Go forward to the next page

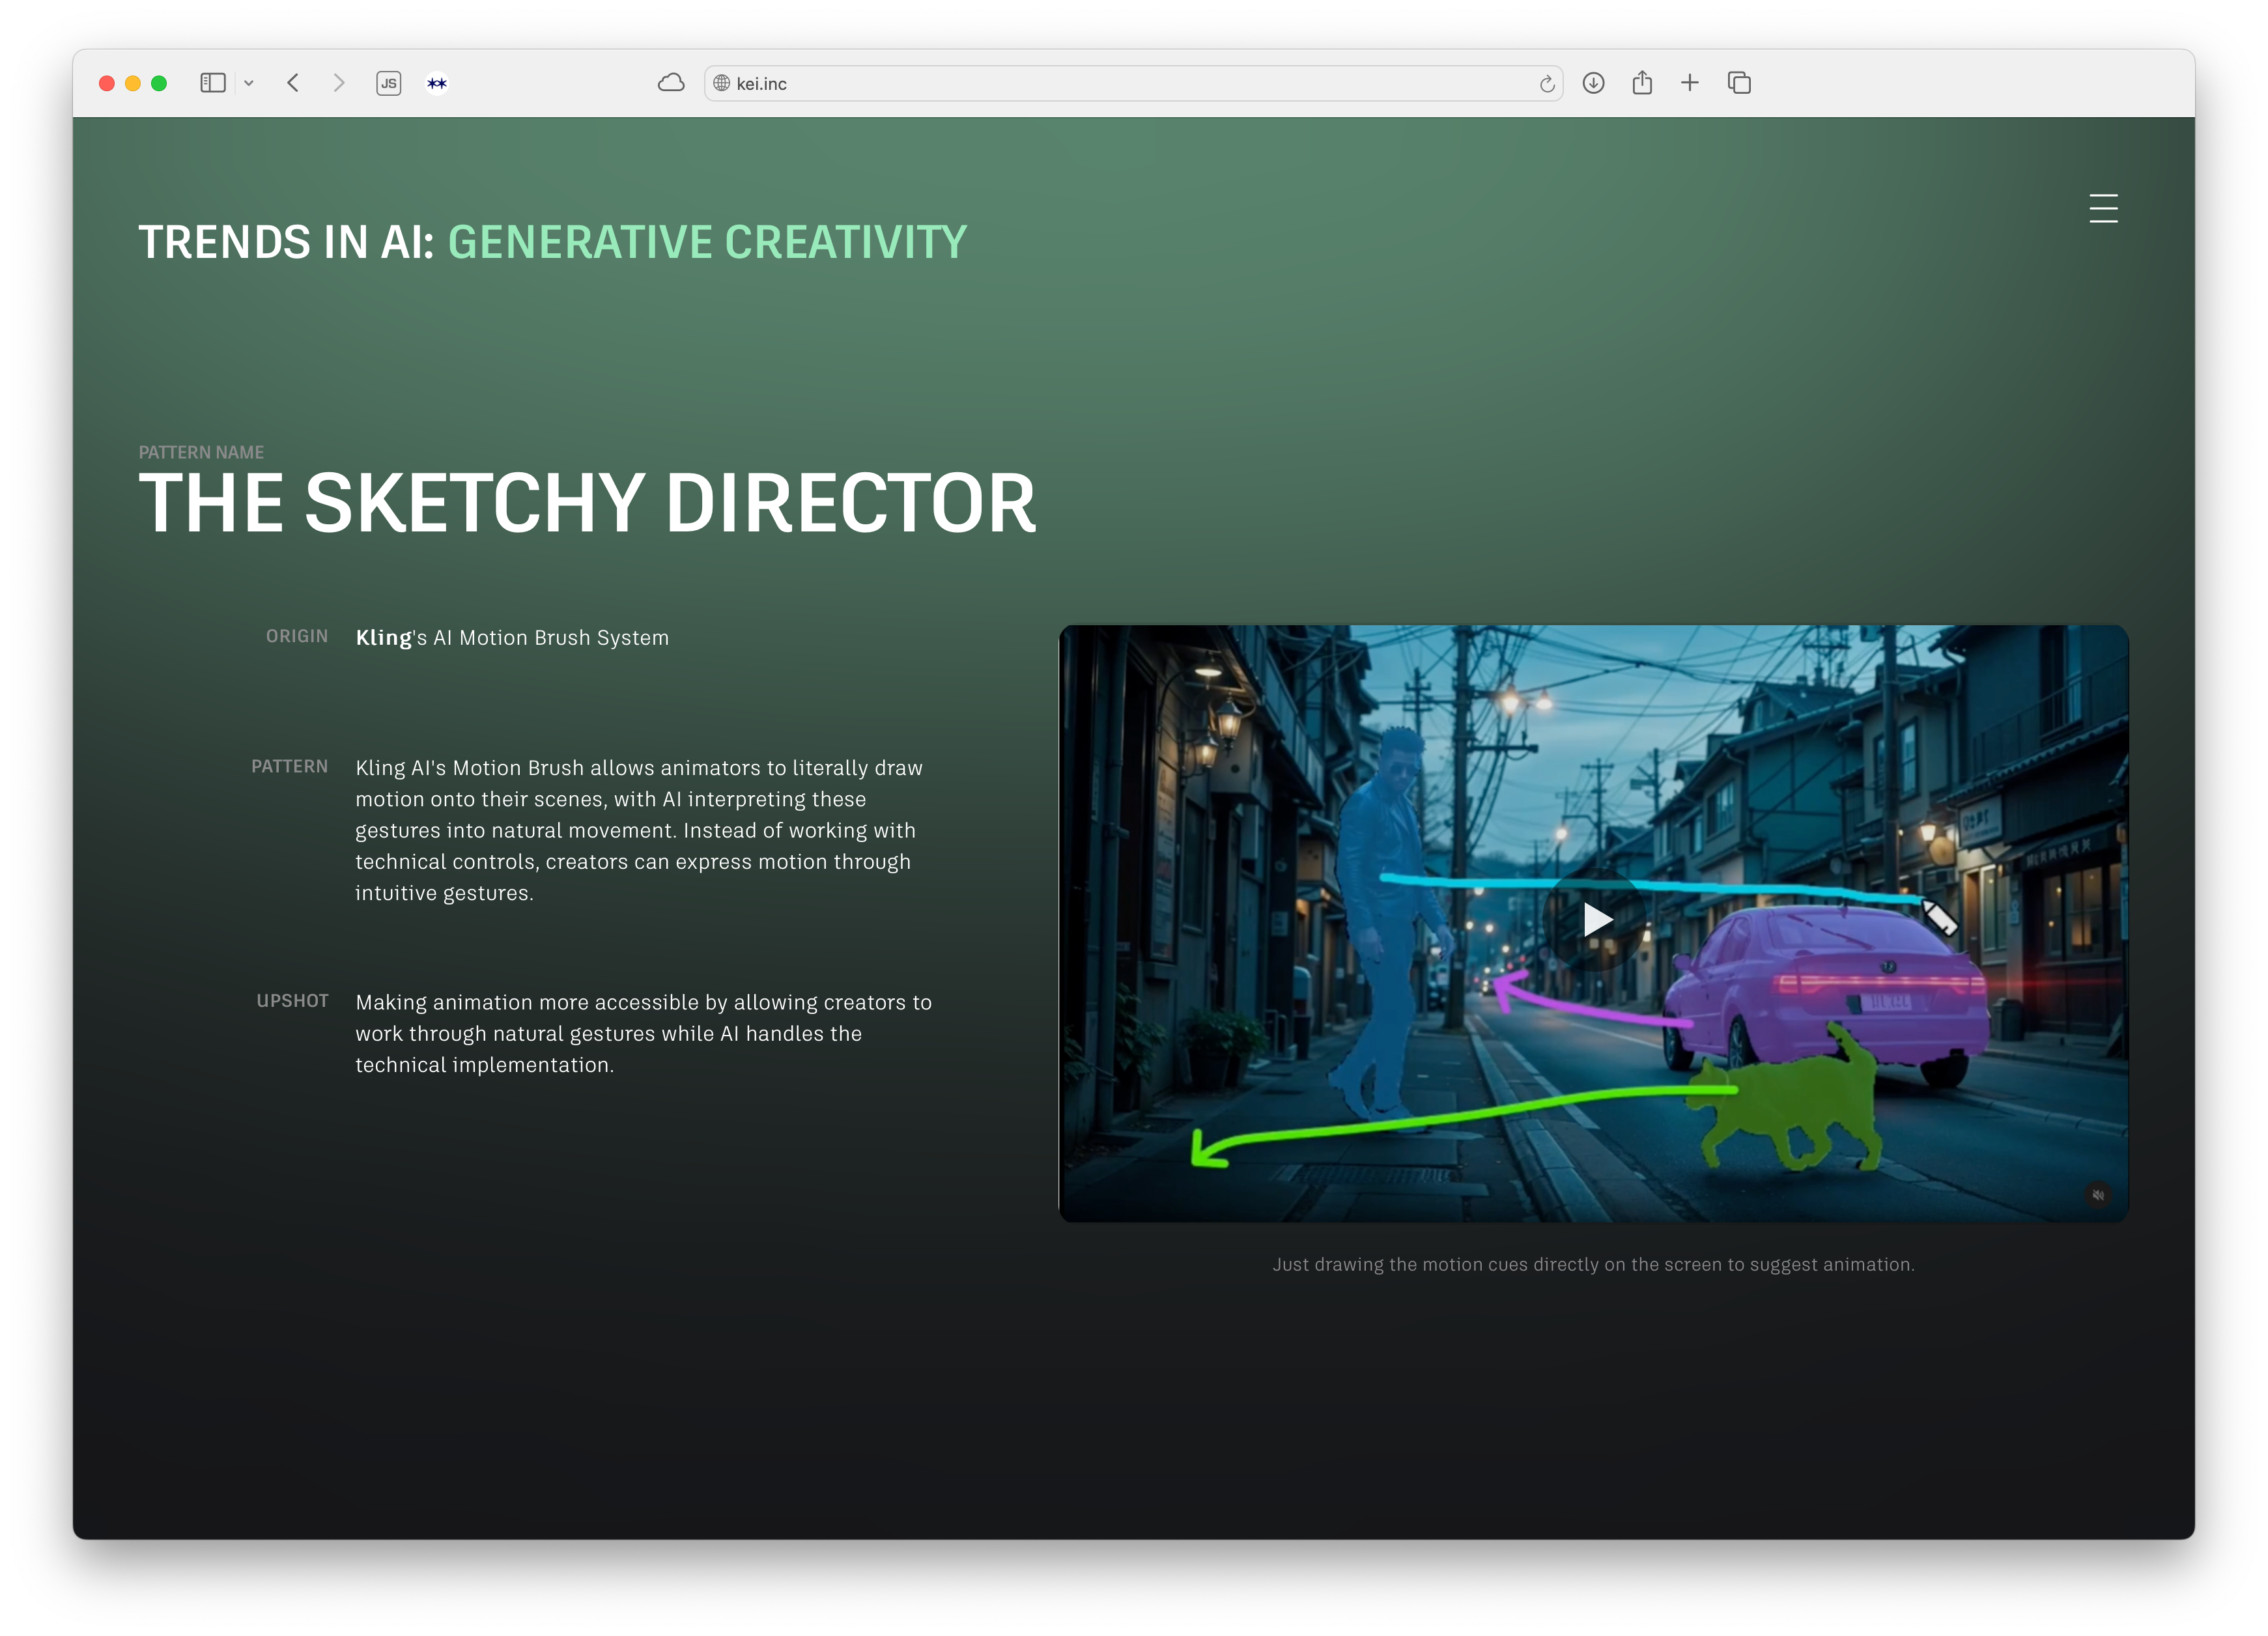pos(339,83)
